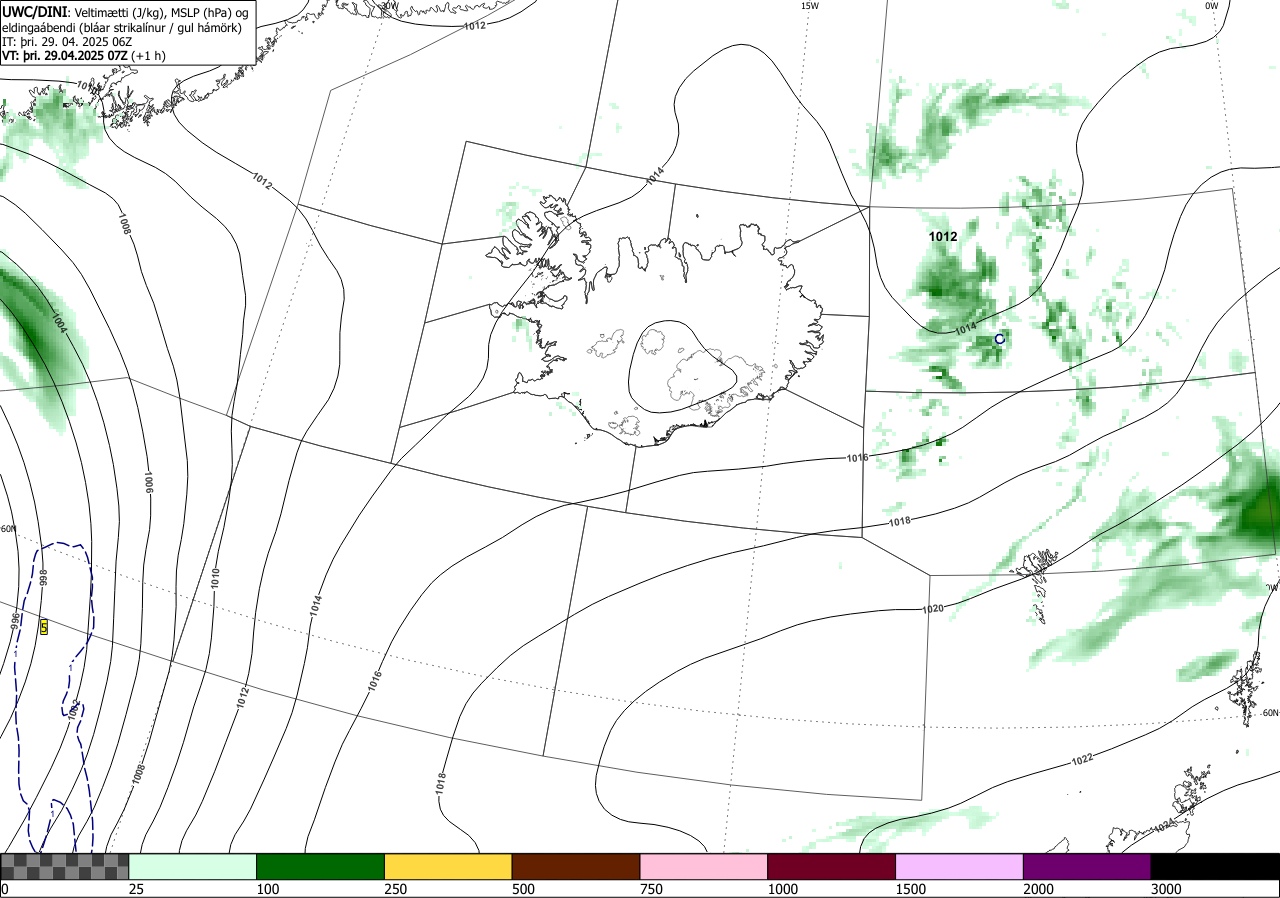Viewport: 1280px width, 898px height.
Task: Click the legend value 2000
Action: (1039, 889)
